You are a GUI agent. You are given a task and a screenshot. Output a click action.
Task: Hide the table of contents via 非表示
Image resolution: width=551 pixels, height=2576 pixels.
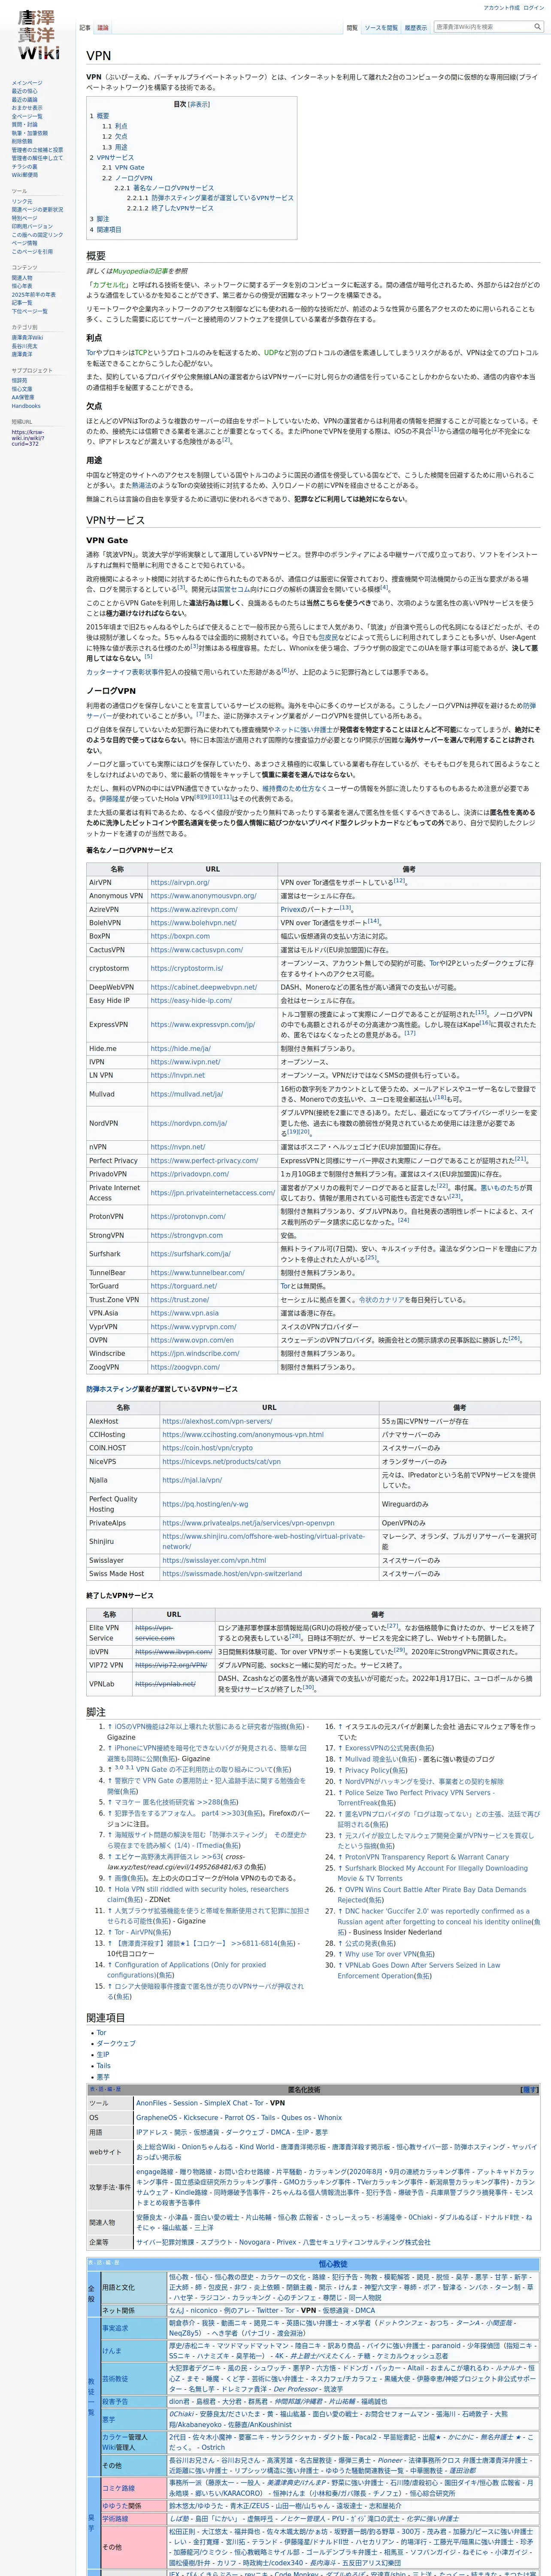click(x=199, y=104)
